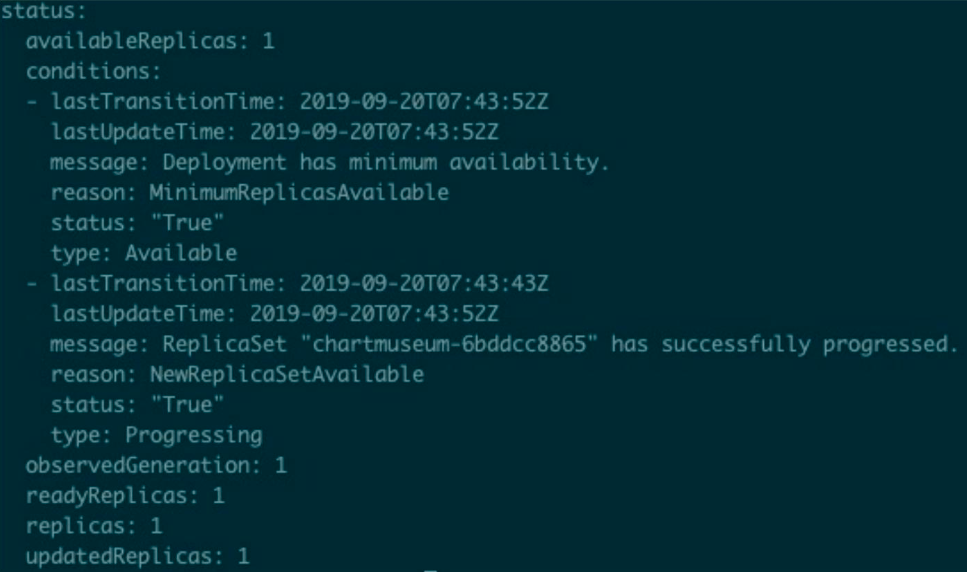Viewport: 967px width, 572px height.
Task: Click the updatedReplicas: 1 line
Action: click(x=137, y=555)
